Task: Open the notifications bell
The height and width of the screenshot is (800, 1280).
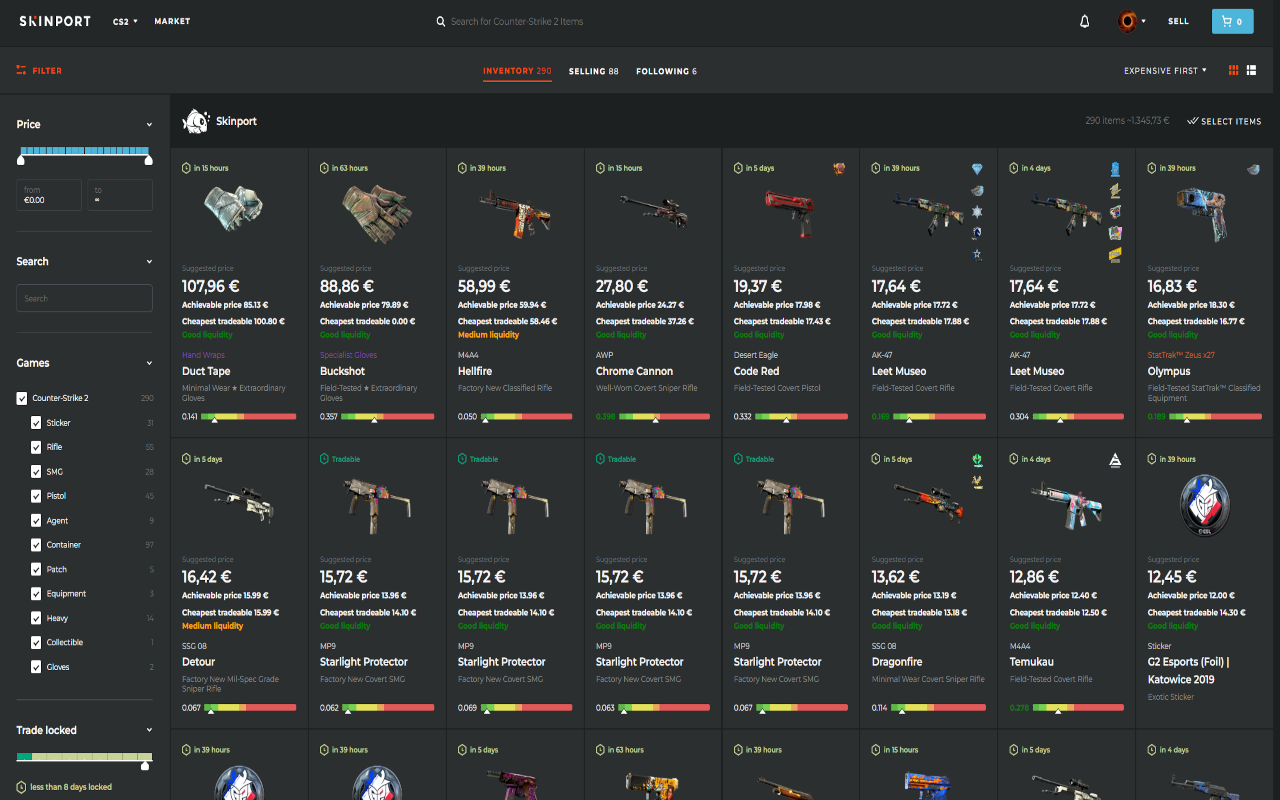Action: coord(1085,21)
